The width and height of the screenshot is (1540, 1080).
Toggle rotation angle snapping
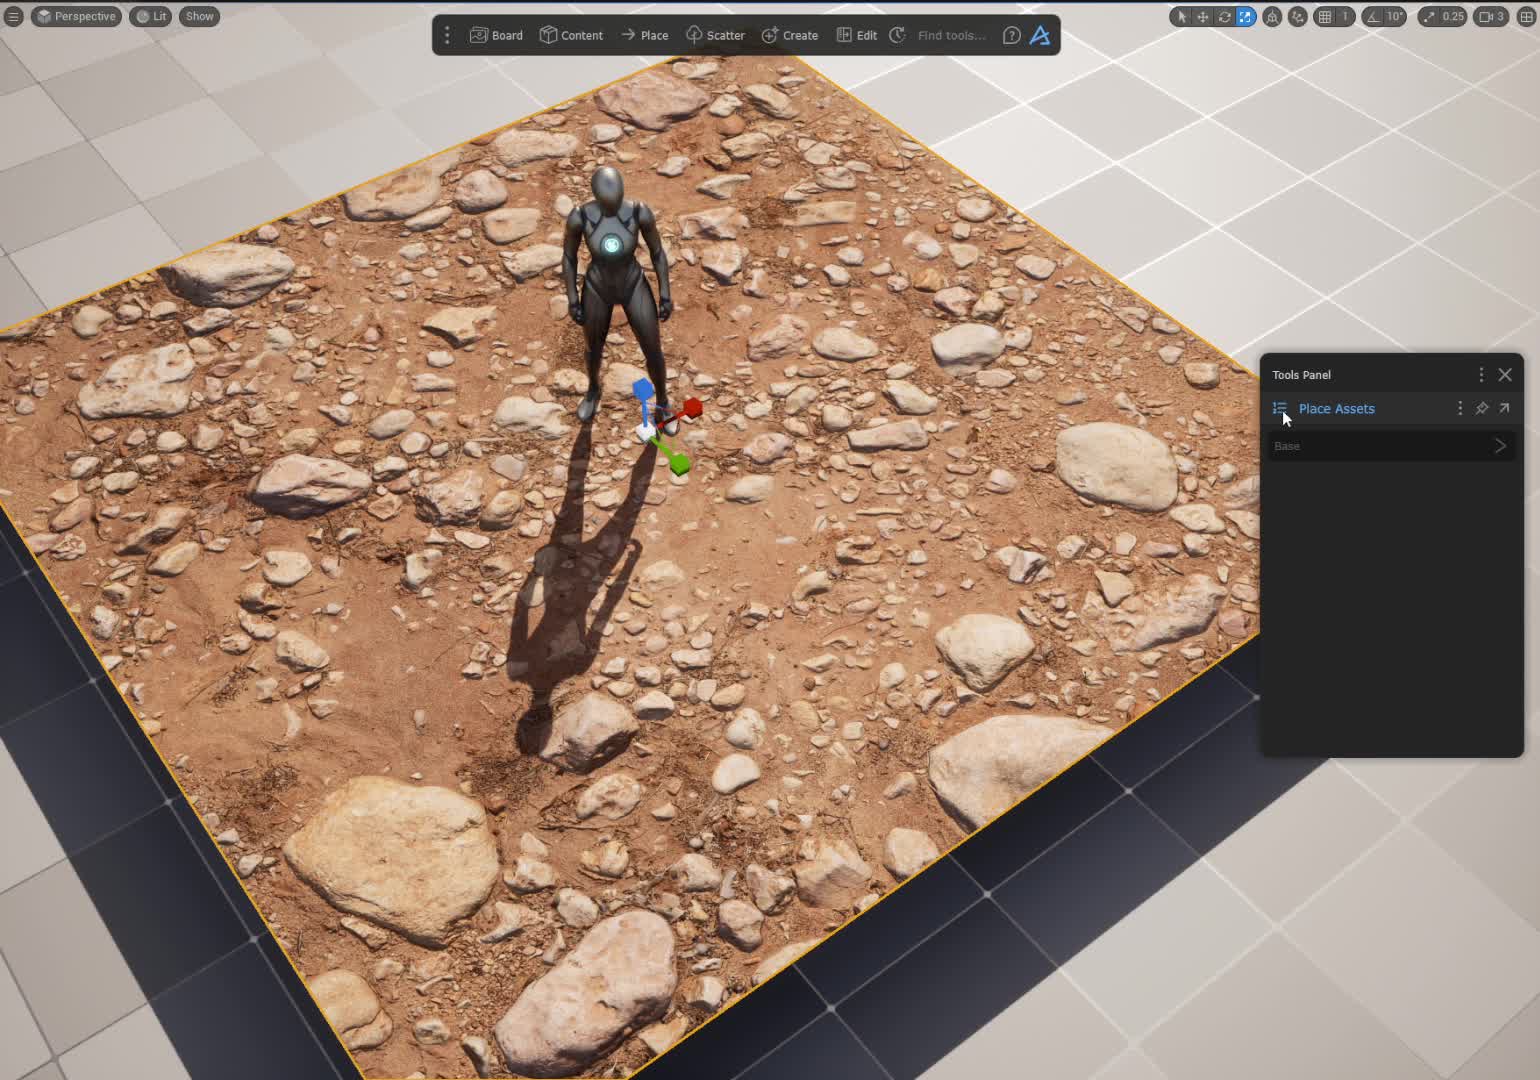(1374, 16)
